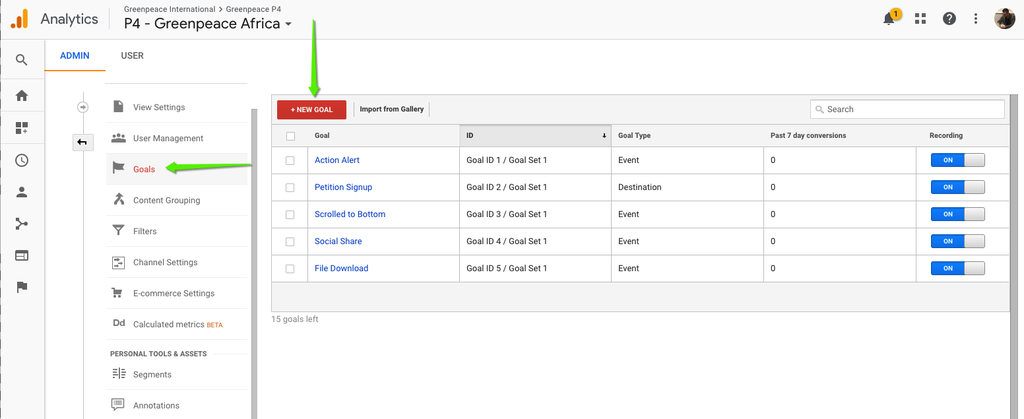Viewport: 1024px width, 419px height.
Task: Click the Annotations speech bubble icon
Action: point(118,405)
